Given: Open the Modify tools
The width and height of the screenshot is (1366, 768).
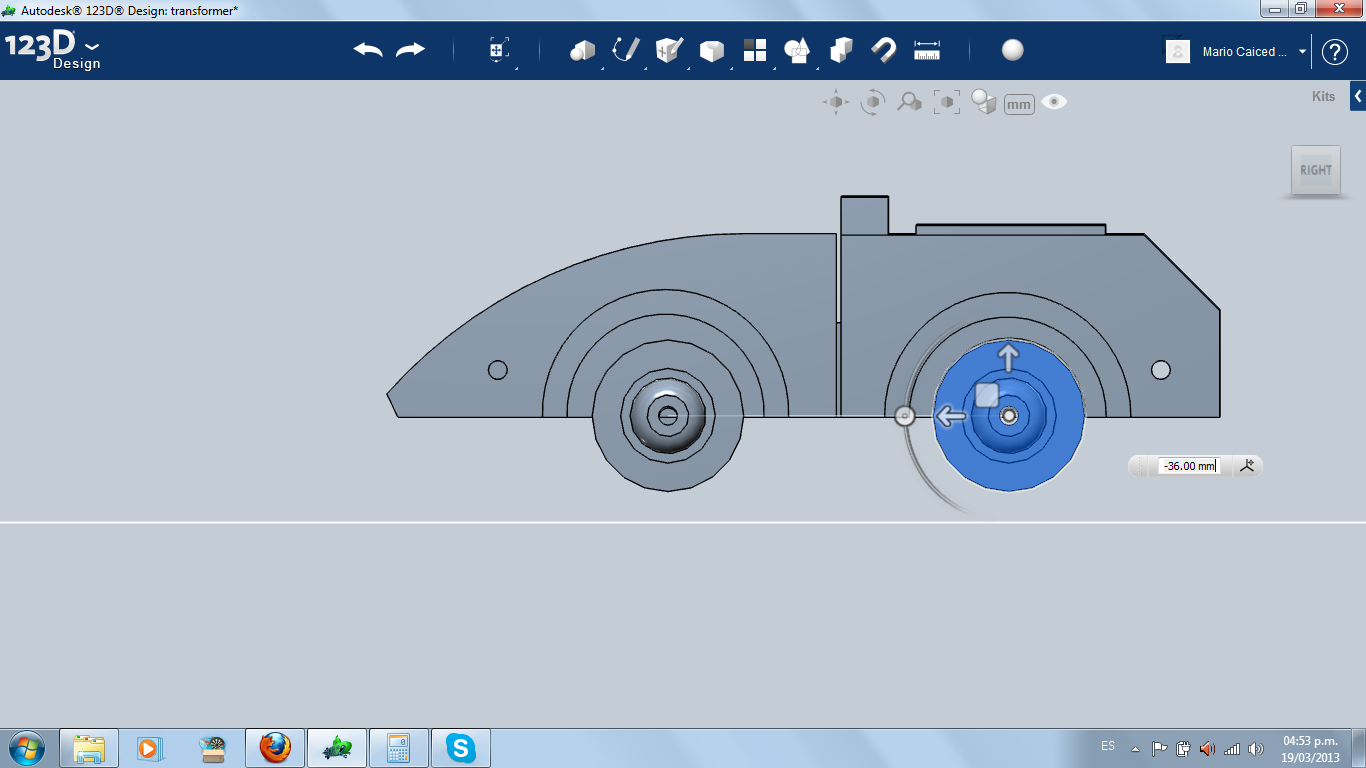Looking at the screenshot, I should (x=712, y=50).
